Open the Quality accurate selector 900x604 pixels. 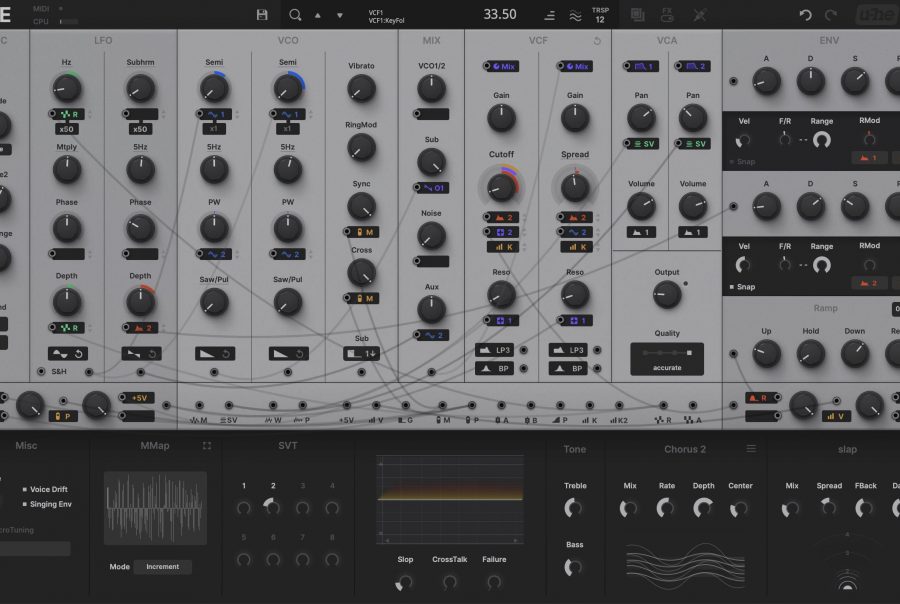tap(666, 358)
